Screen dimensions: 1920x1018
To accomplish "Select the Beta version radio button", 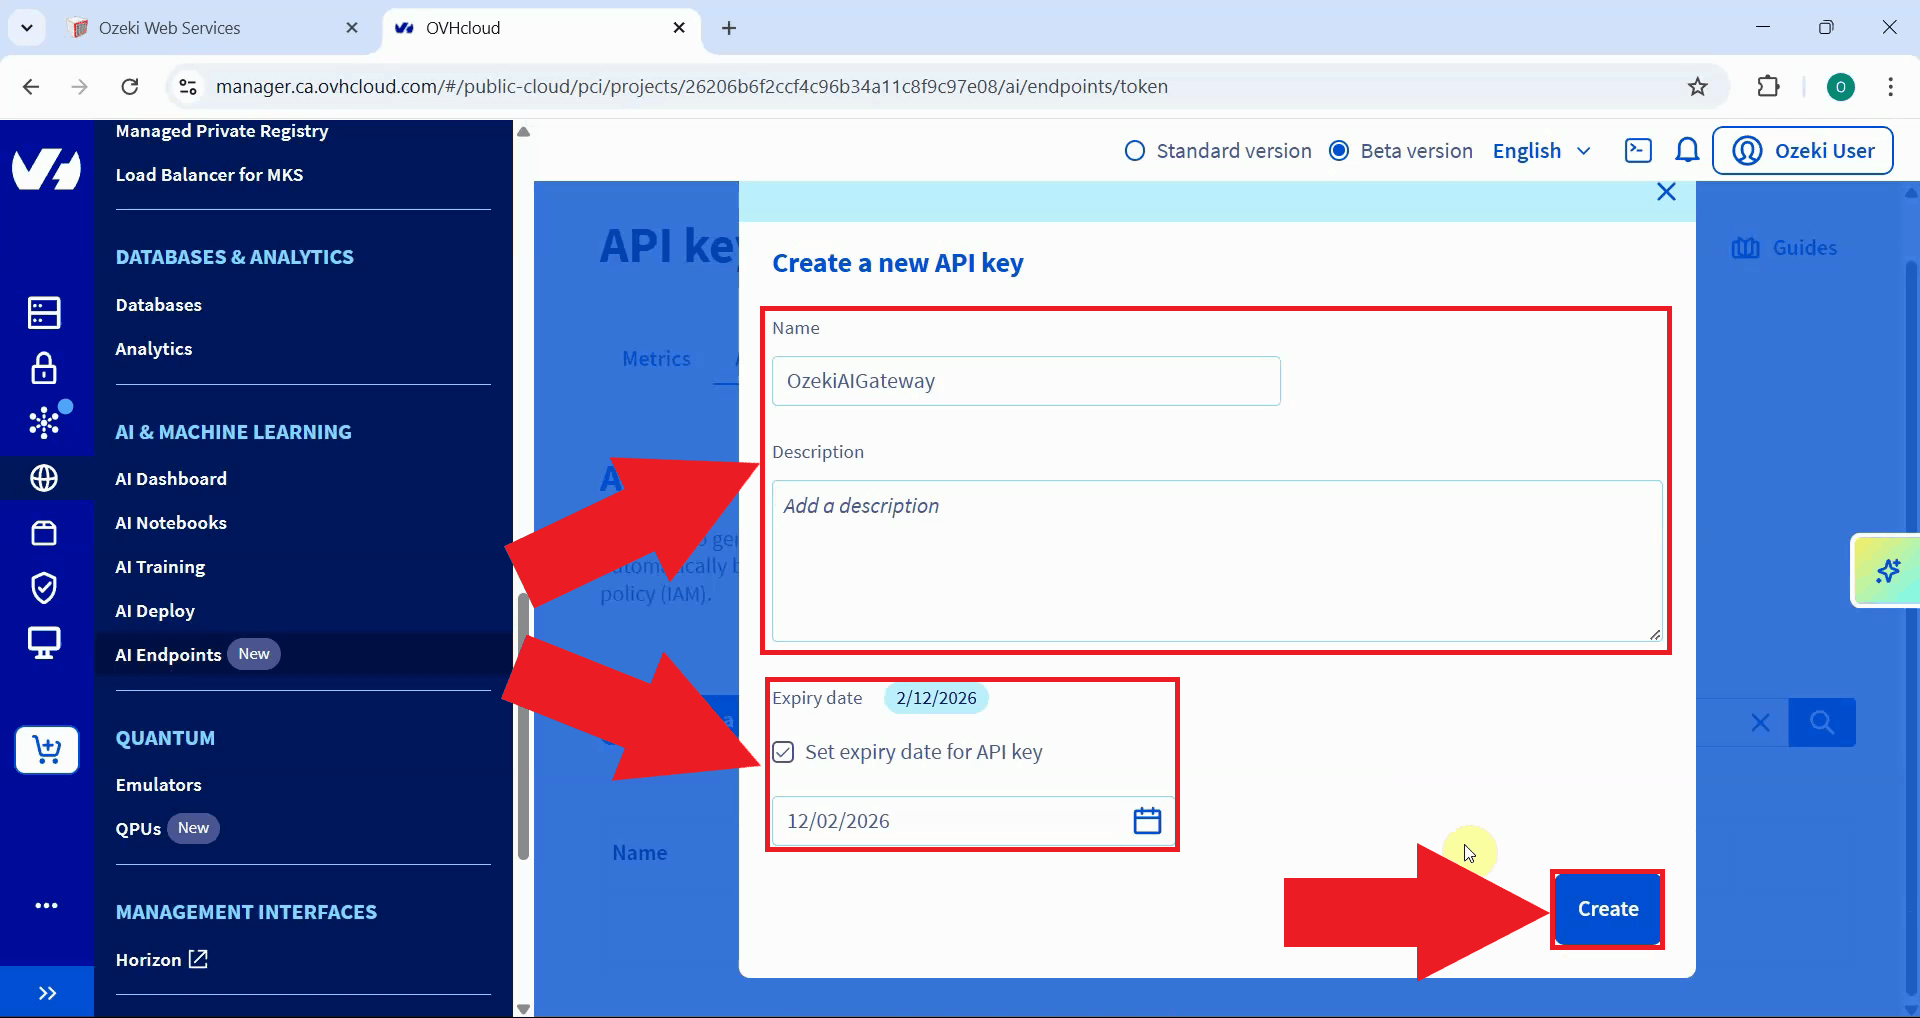I will (x=1338, y=150).
